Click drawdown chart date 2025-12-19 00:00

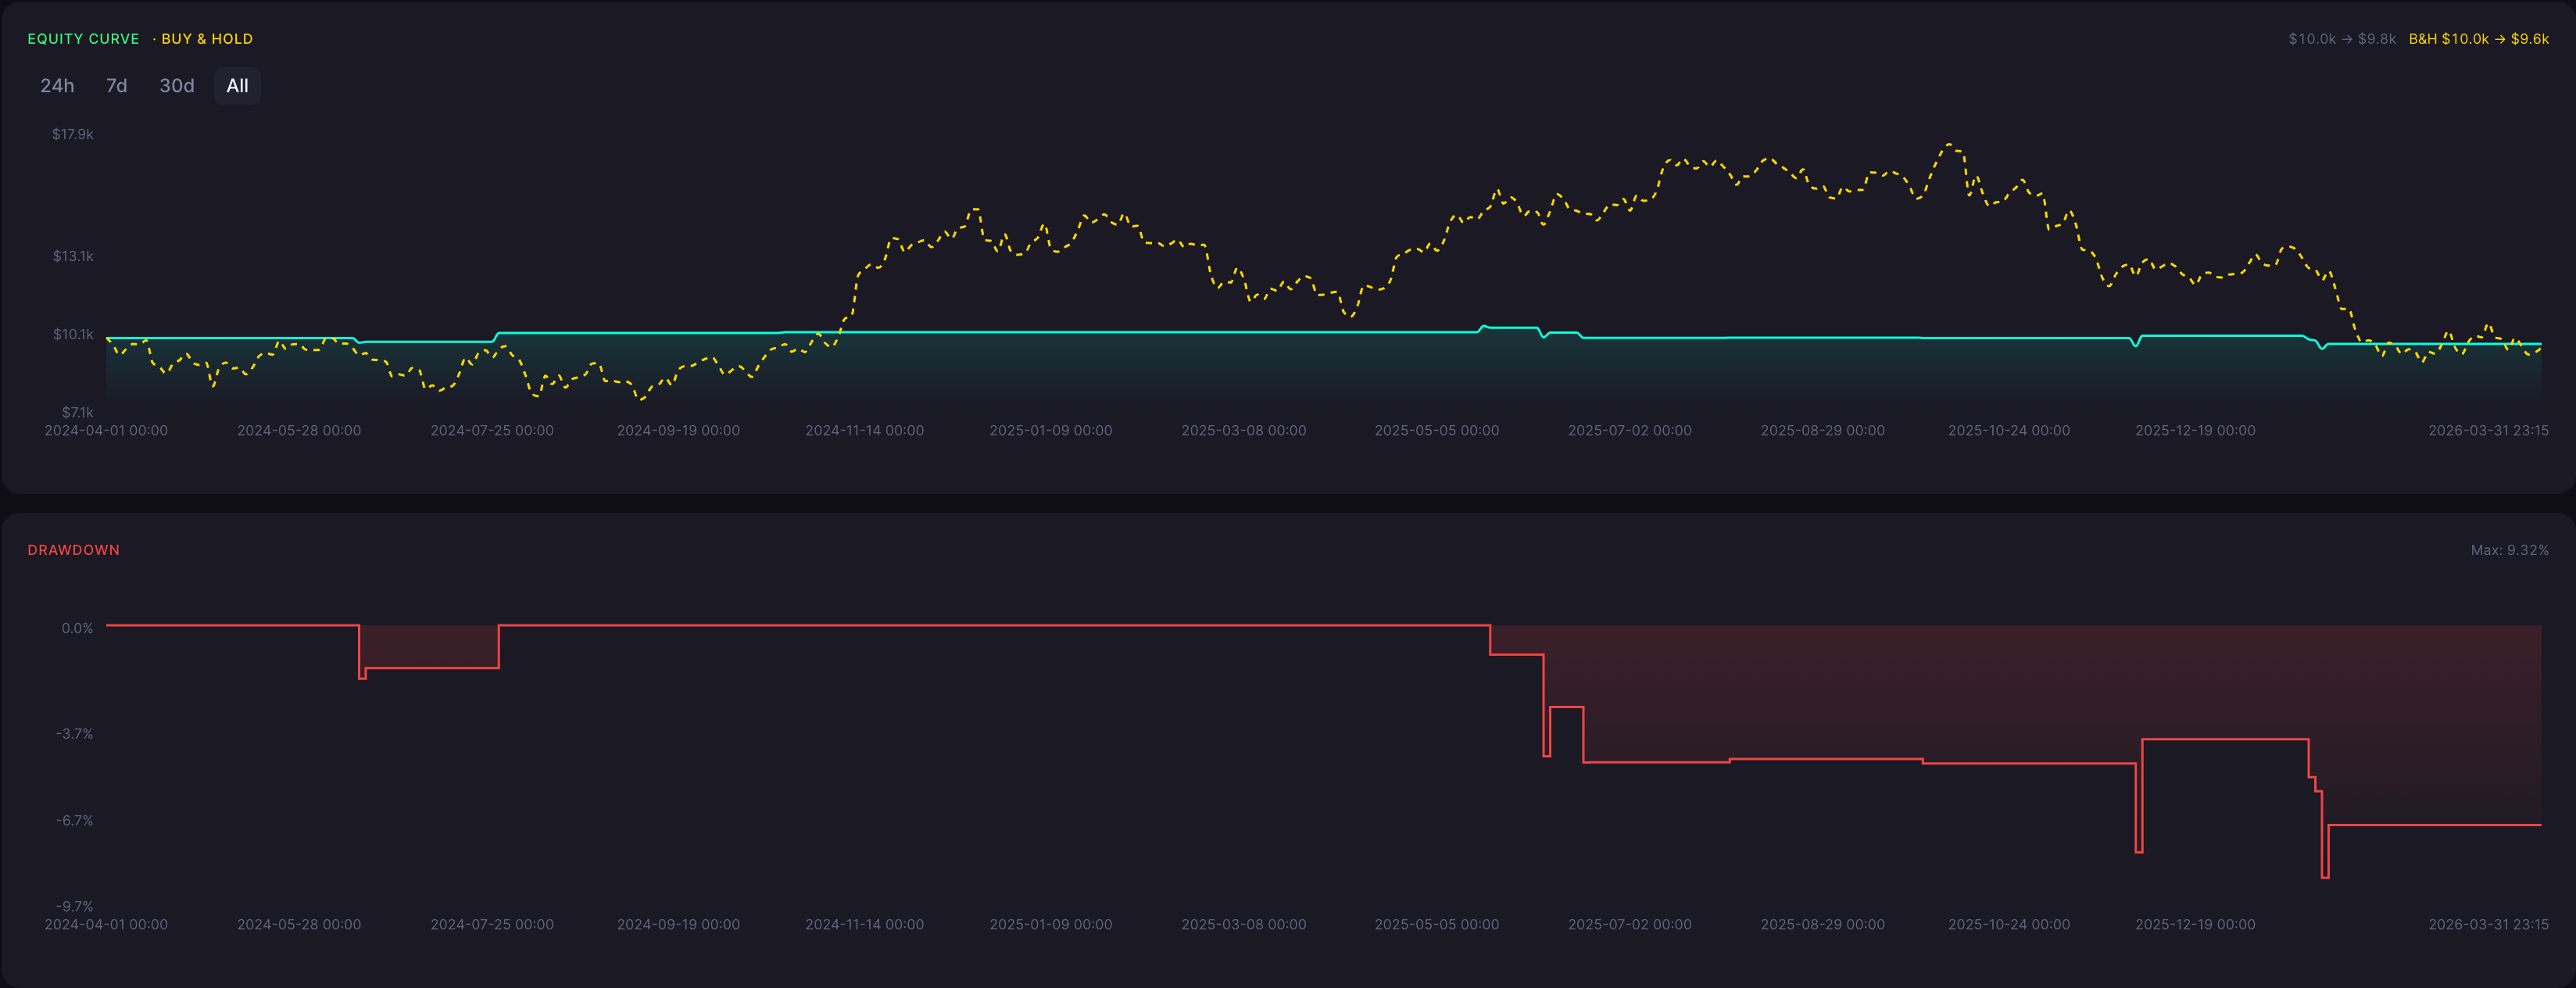pyautogui.click(x=2195, y=925)
